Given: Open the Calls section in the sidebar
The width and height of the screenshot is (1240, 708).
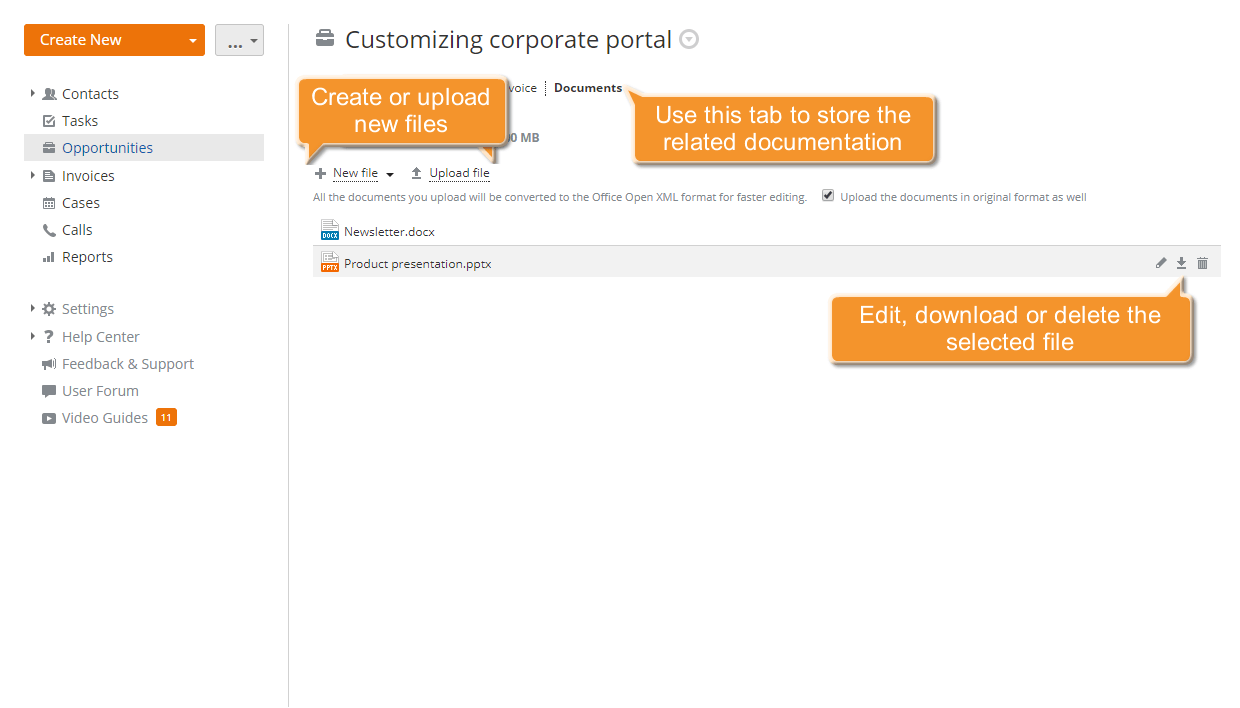Looking at the screenshot, I should tap(77, 229).
